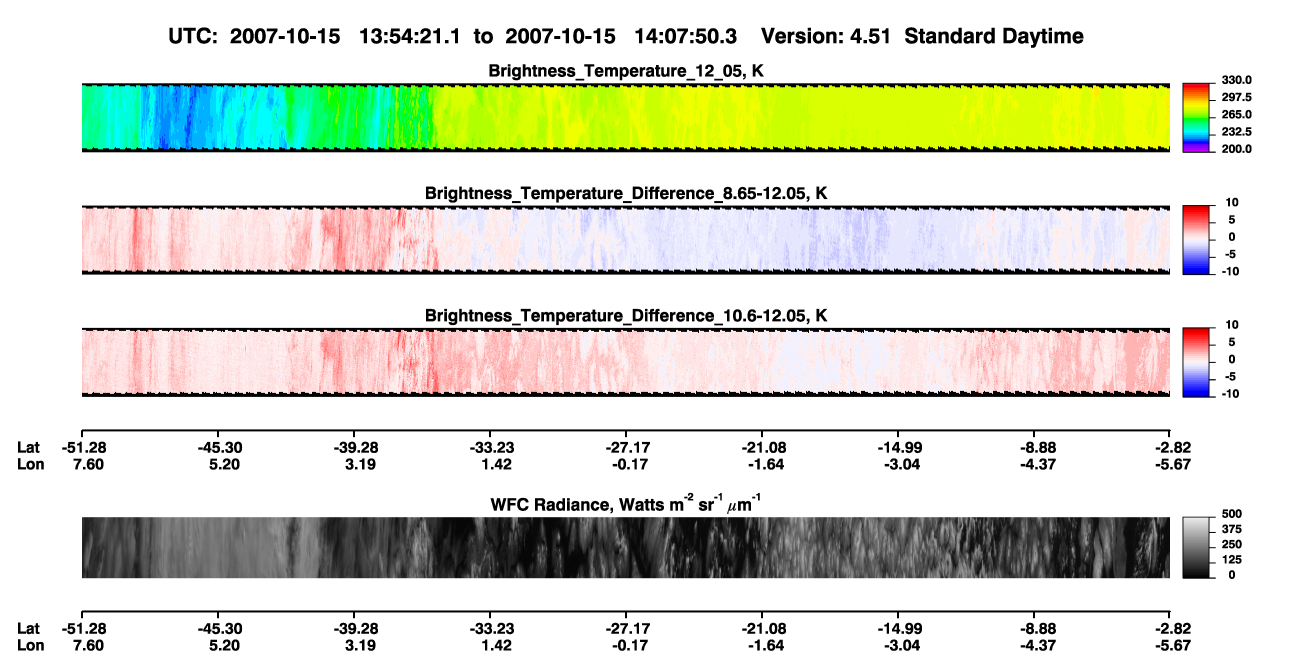This screenshot has height=667, width=1300.
Task: Click the upper axis latitude -51.28 label
Action: pyautogui.click(x=82, y=448)
